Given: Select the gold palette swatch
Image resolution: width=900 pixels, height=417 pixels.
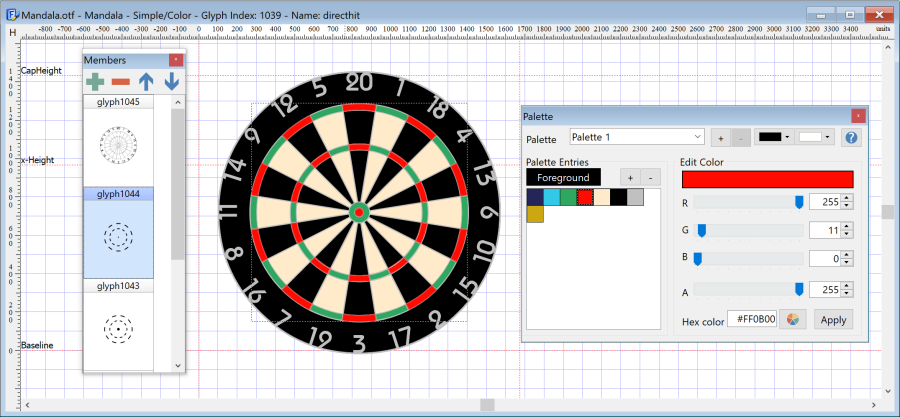Looking at the screenshot, I should click(535, 214).
